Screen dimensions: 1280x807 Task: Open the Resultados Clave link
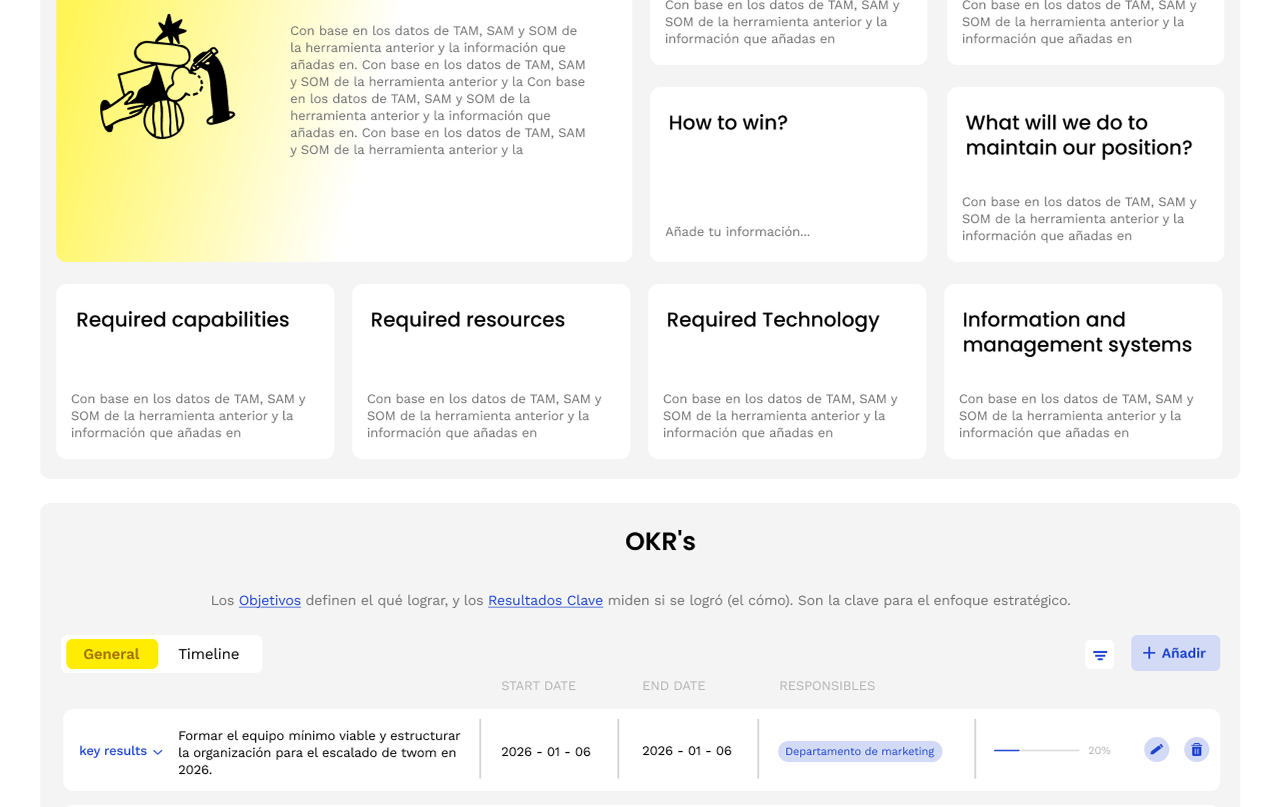pos(545,600)
